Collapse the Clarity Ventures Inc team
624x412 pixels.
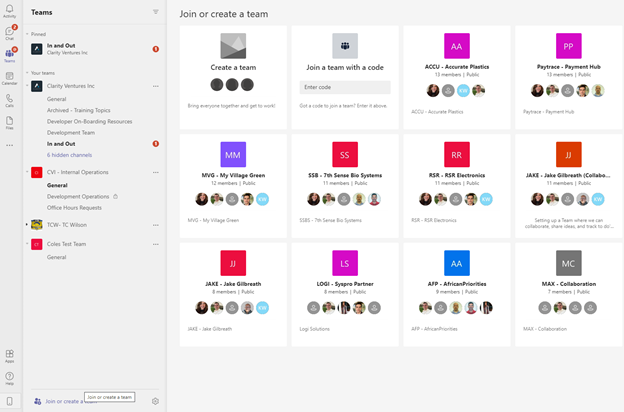point(27,86)
